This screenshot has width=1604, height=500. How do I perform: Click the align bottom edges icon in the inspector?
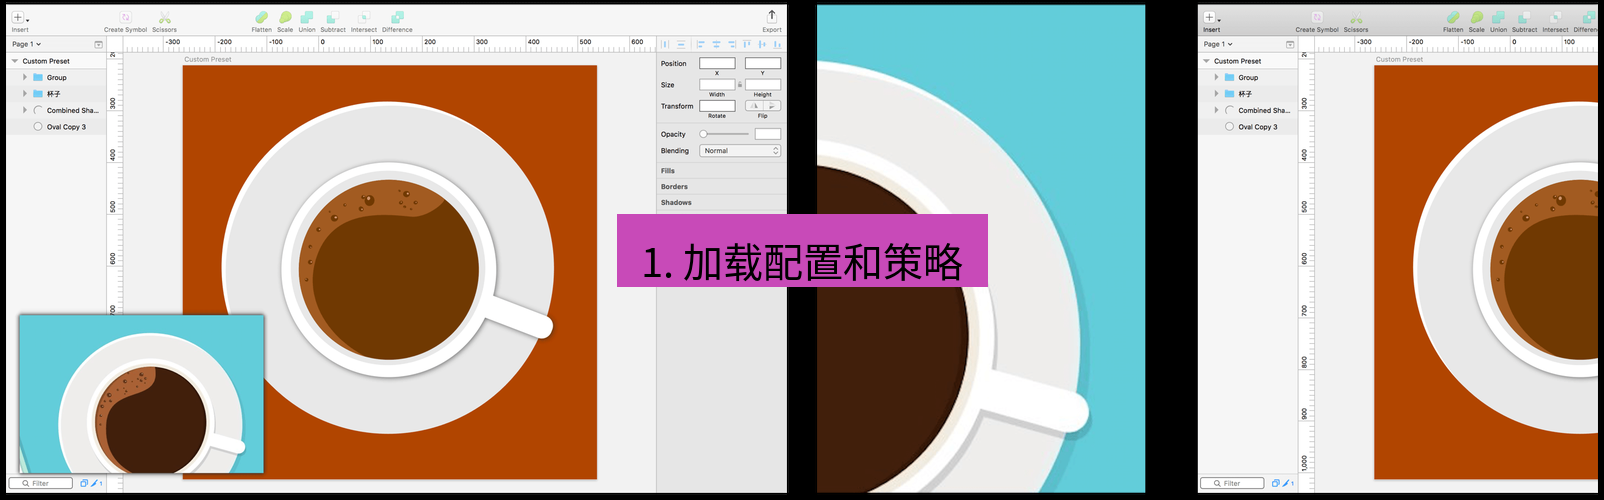point(777,44)
